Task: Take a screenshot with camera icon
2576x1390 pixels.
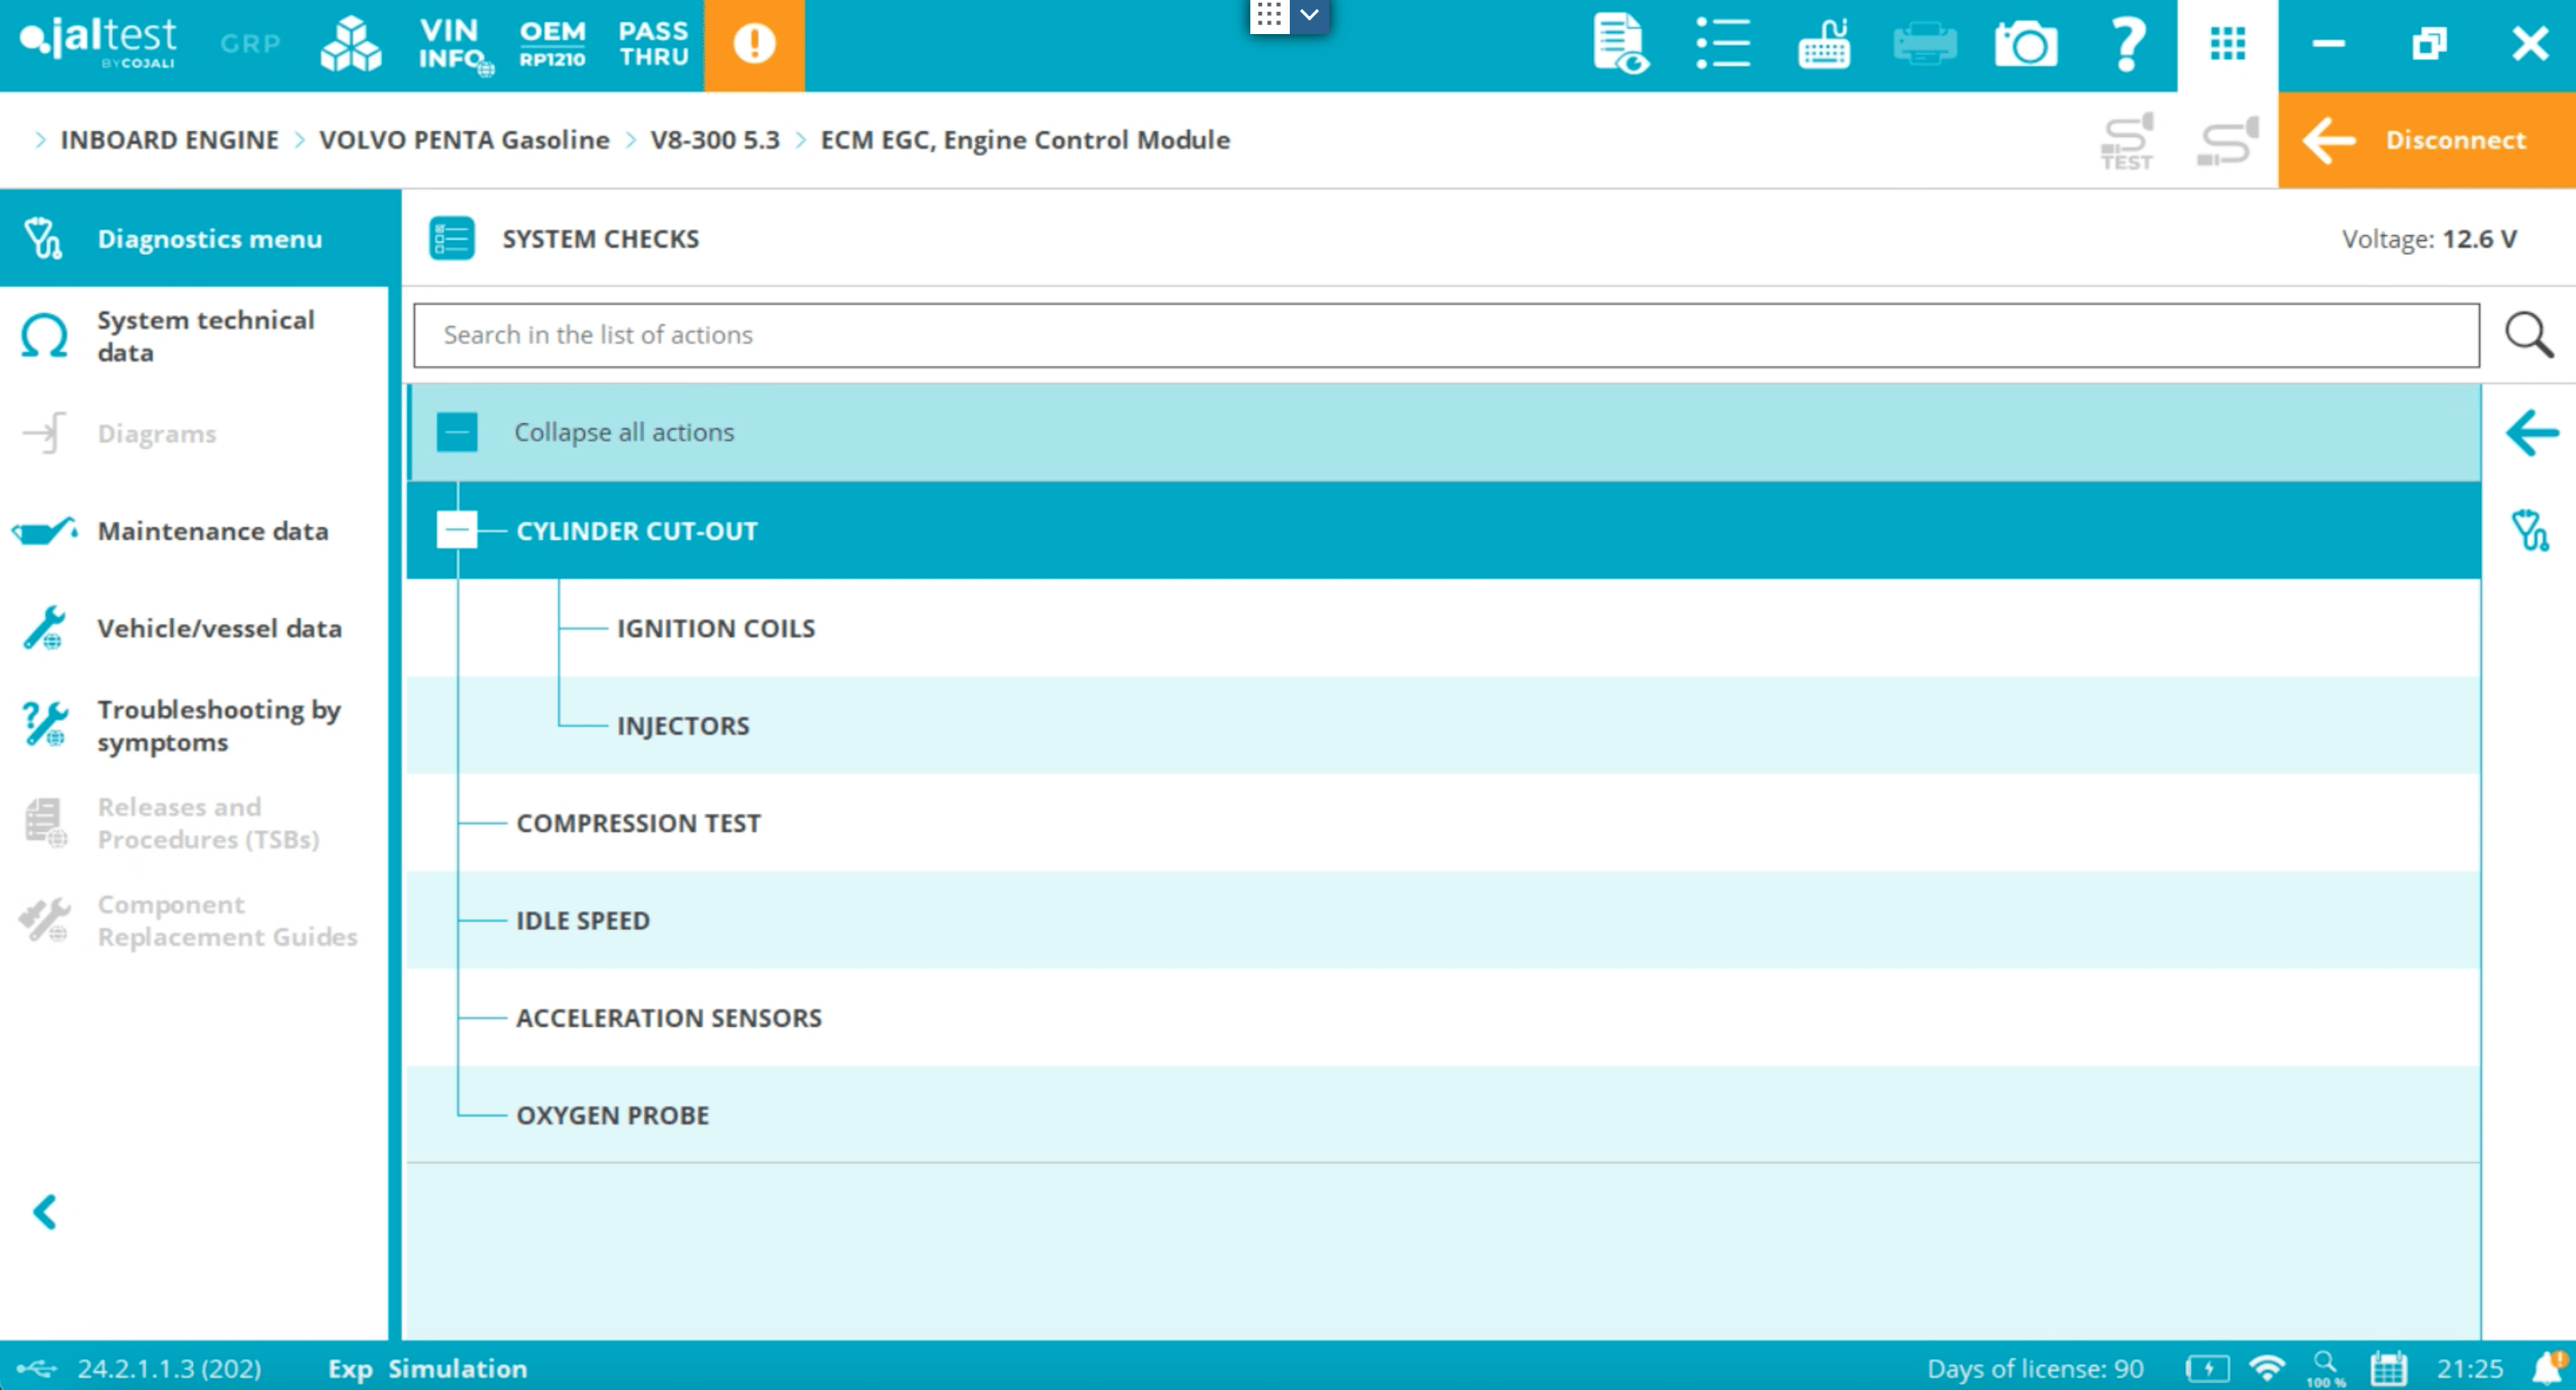Action: [x=2025, y=45]
